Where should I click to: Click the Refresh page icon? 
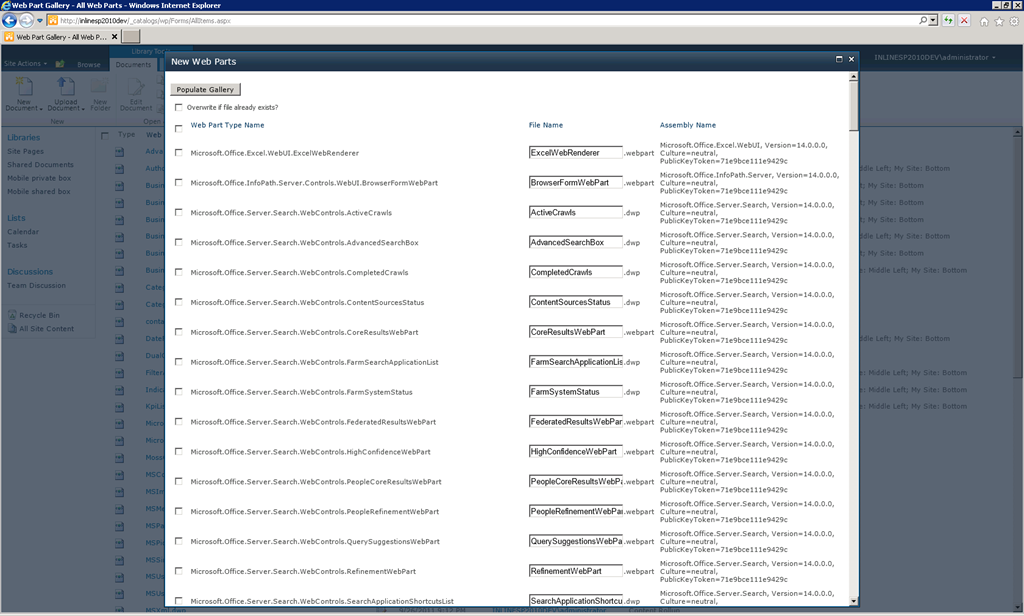948,21
